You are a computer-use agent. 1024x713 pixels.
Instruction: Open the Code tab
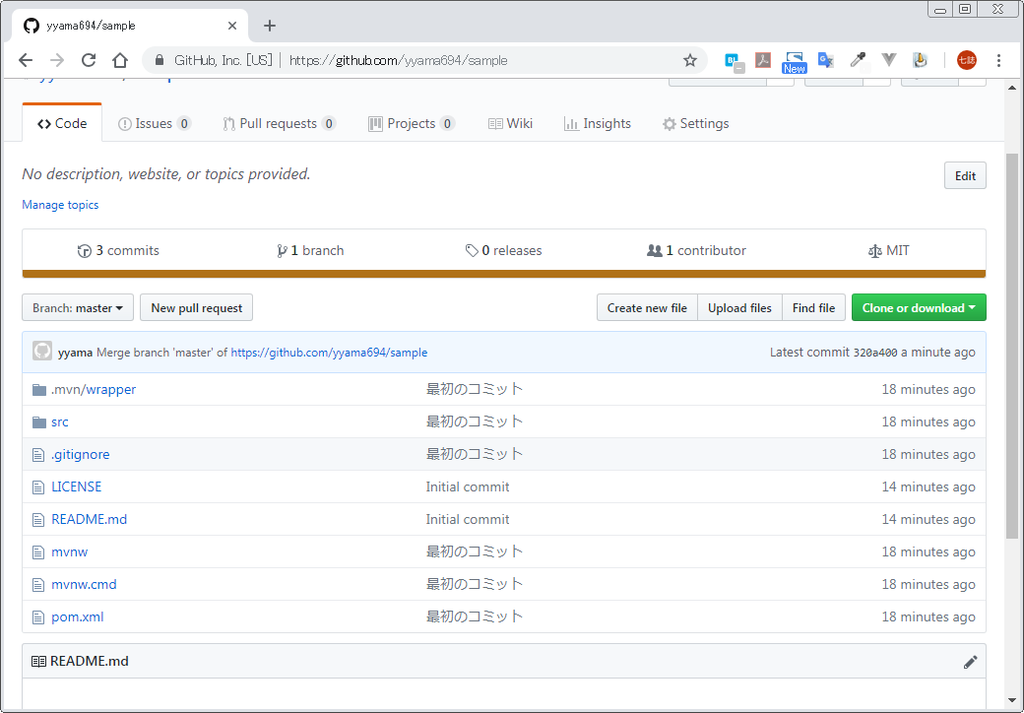[62, 123]
